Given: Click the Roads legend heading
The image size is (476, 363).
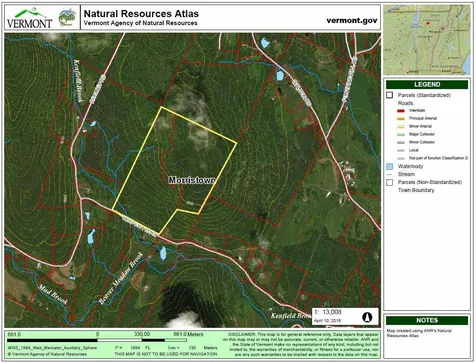Looking at the screenshot, I should pos(405,103).
